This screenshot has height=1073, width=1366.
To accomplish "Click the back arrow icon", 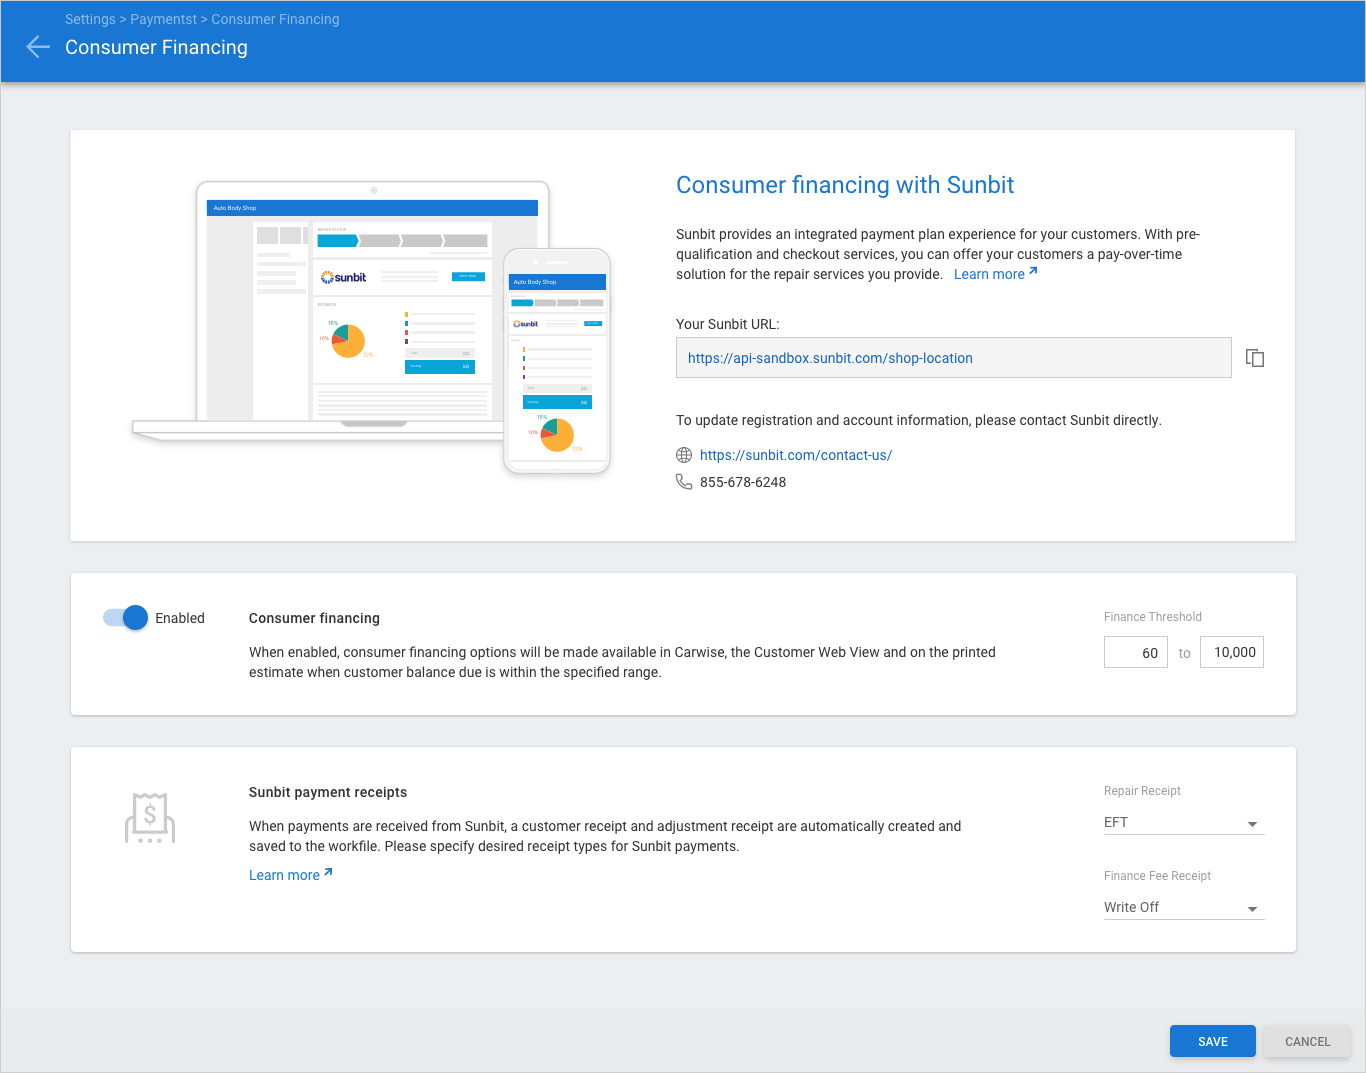I will point(38,47).
